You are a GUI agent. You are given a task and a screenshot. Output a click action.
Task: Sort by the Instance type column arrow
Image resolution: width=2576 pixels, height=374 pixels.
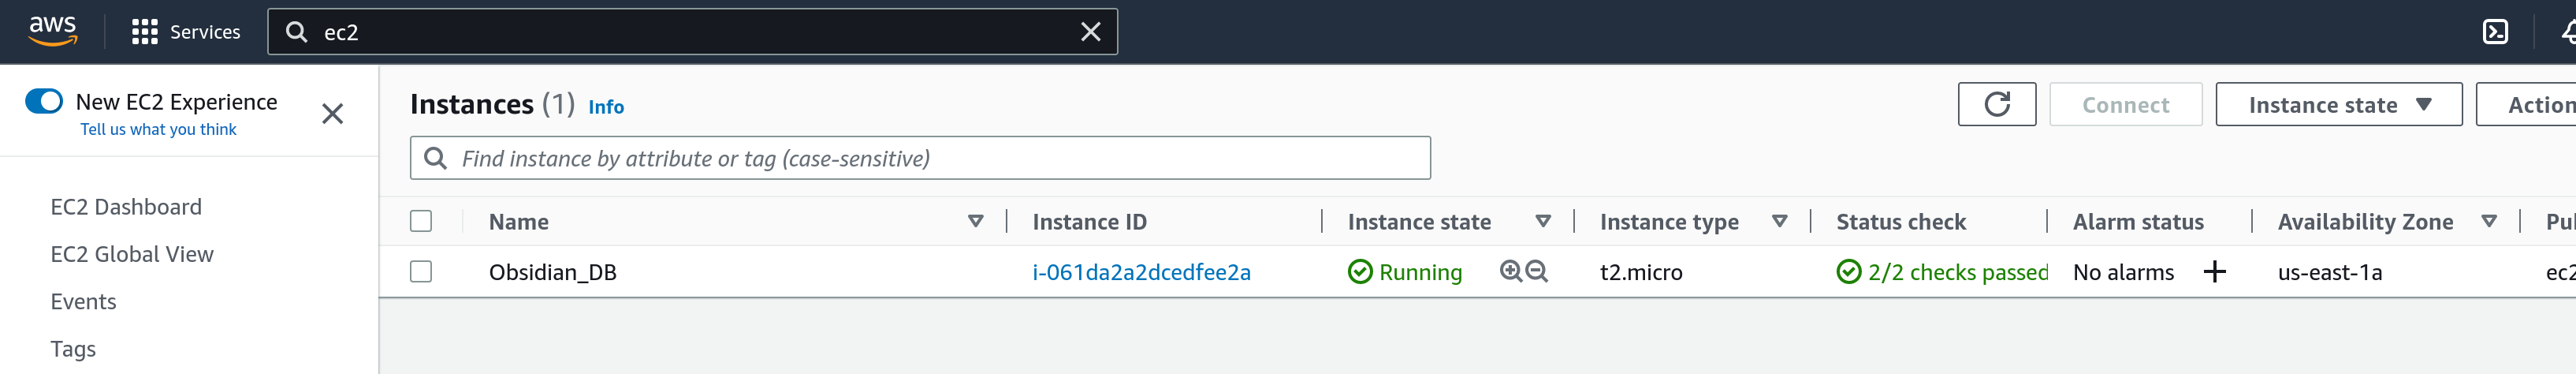1779,221
